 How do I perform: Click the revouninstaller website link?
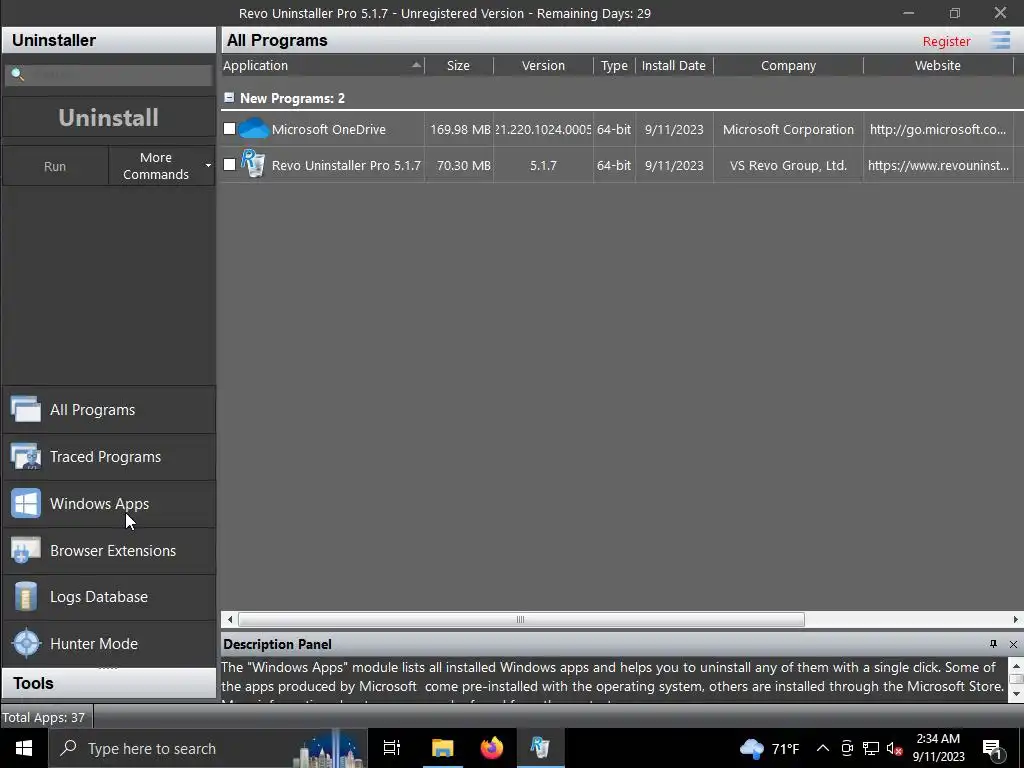(938, 165)
